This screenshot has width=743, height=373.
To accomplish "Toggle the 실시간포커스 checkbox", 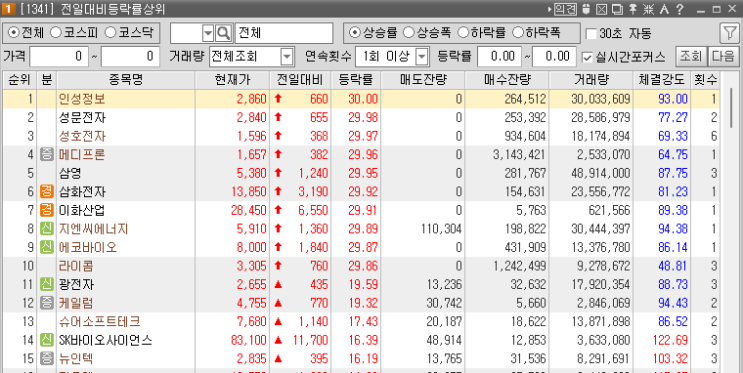I will (x=588, y=57).
